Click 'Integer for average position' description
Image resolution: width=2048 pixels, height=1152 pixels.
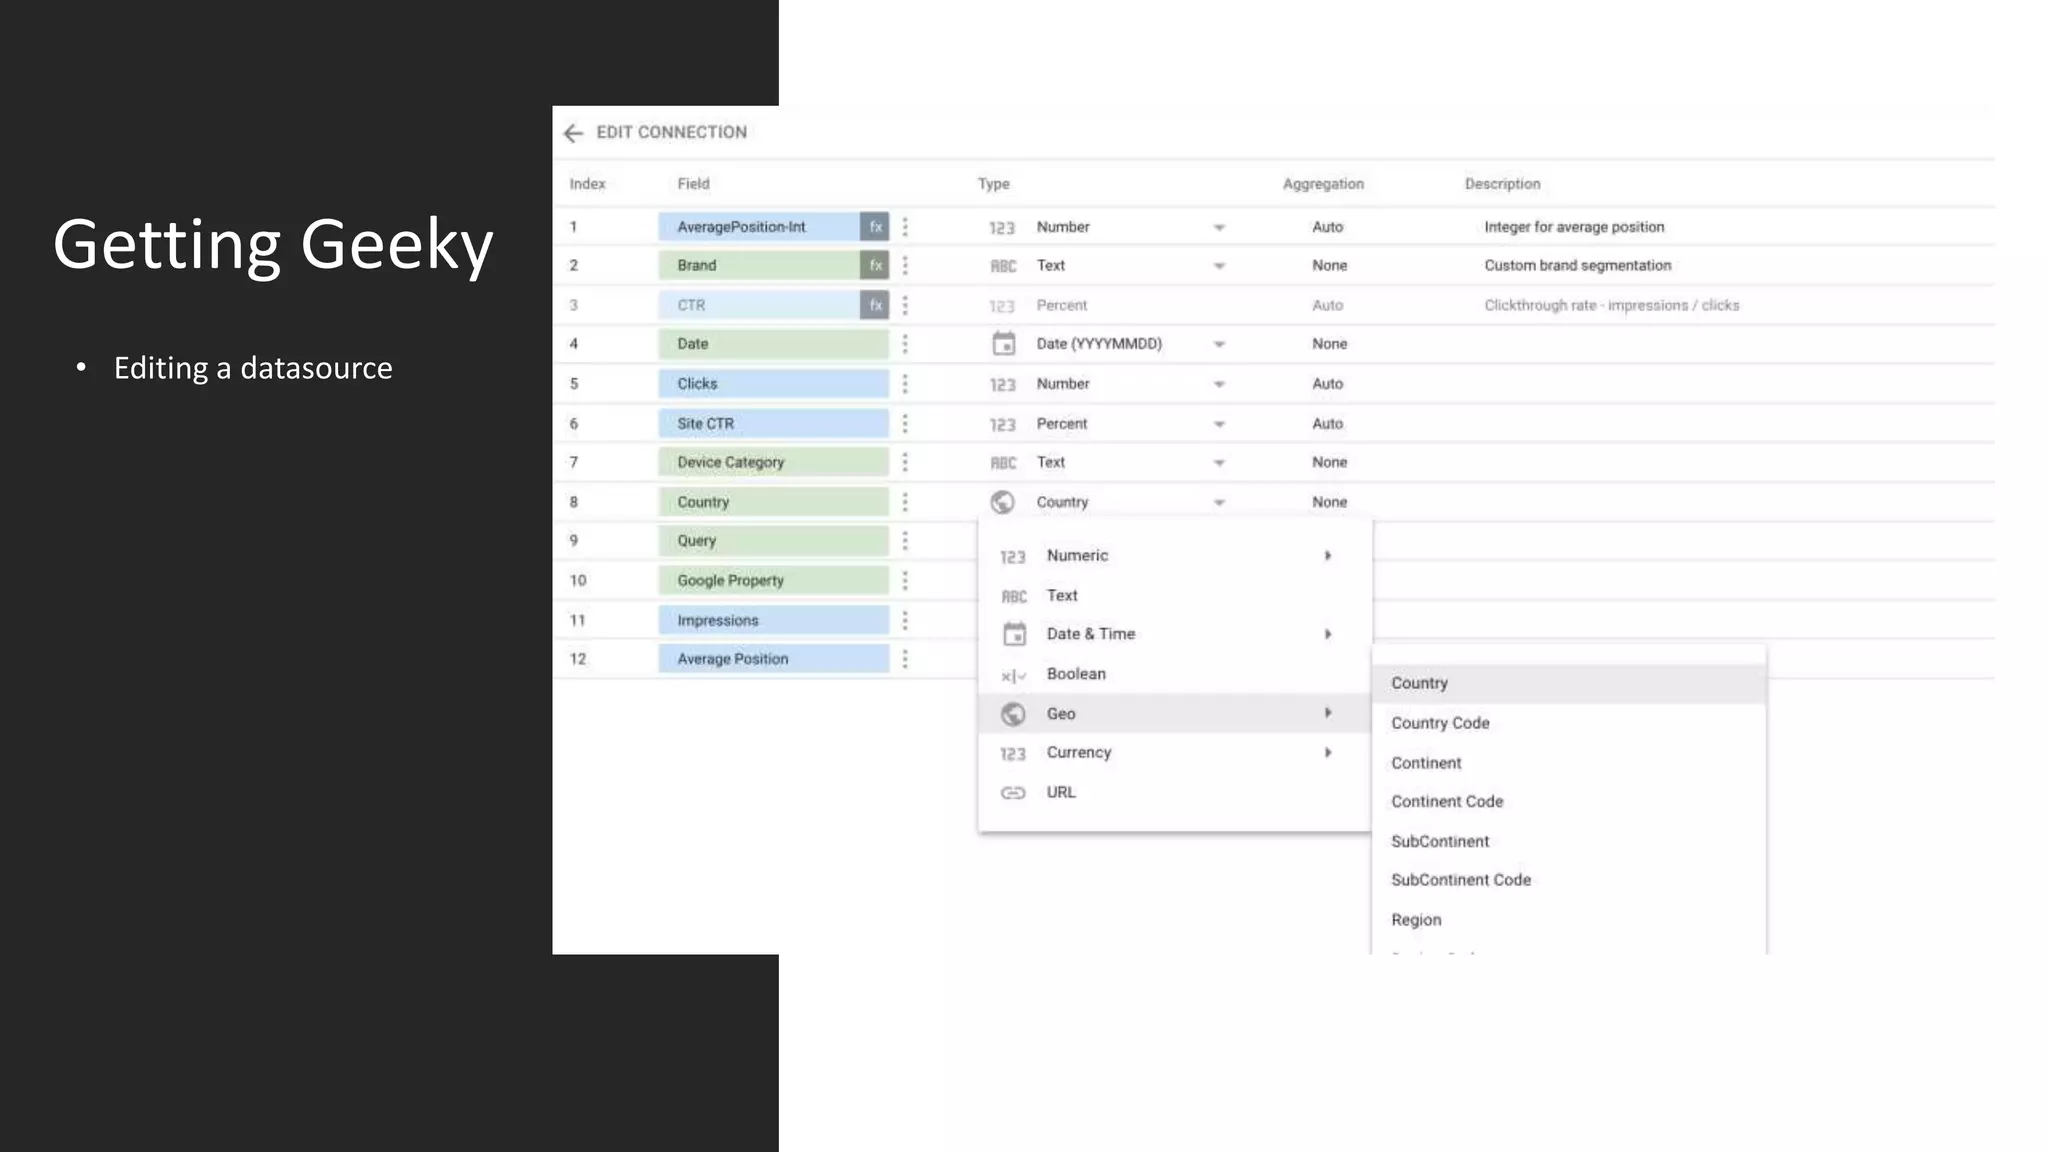point(1574,227)
